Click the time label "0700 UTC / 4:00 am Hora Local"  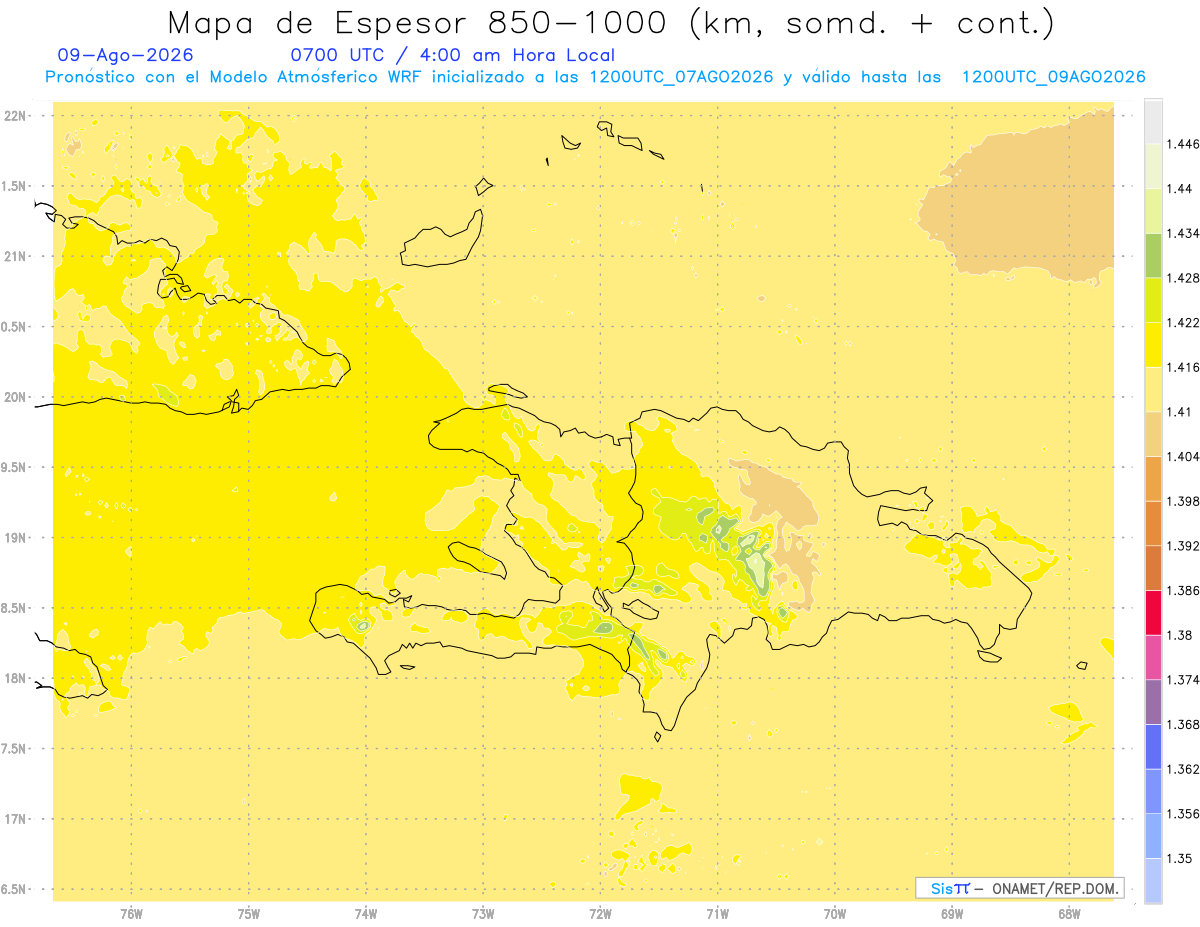(x=452, y=55)
